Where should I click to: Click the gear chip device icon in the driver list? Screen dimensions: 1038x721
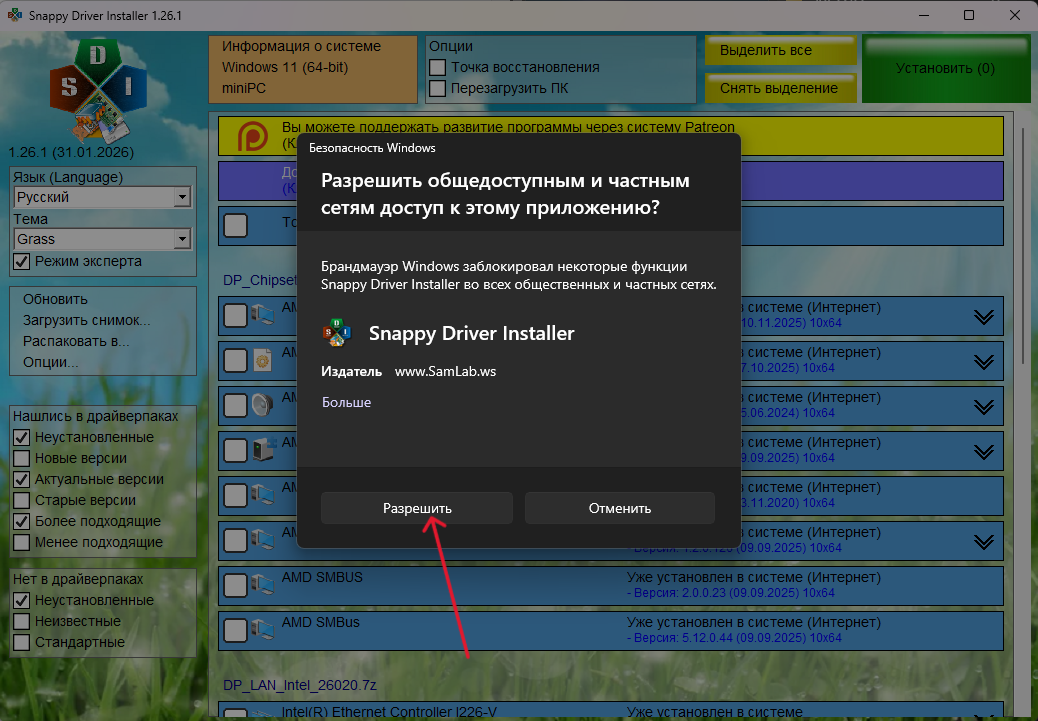tap(264, 359)
